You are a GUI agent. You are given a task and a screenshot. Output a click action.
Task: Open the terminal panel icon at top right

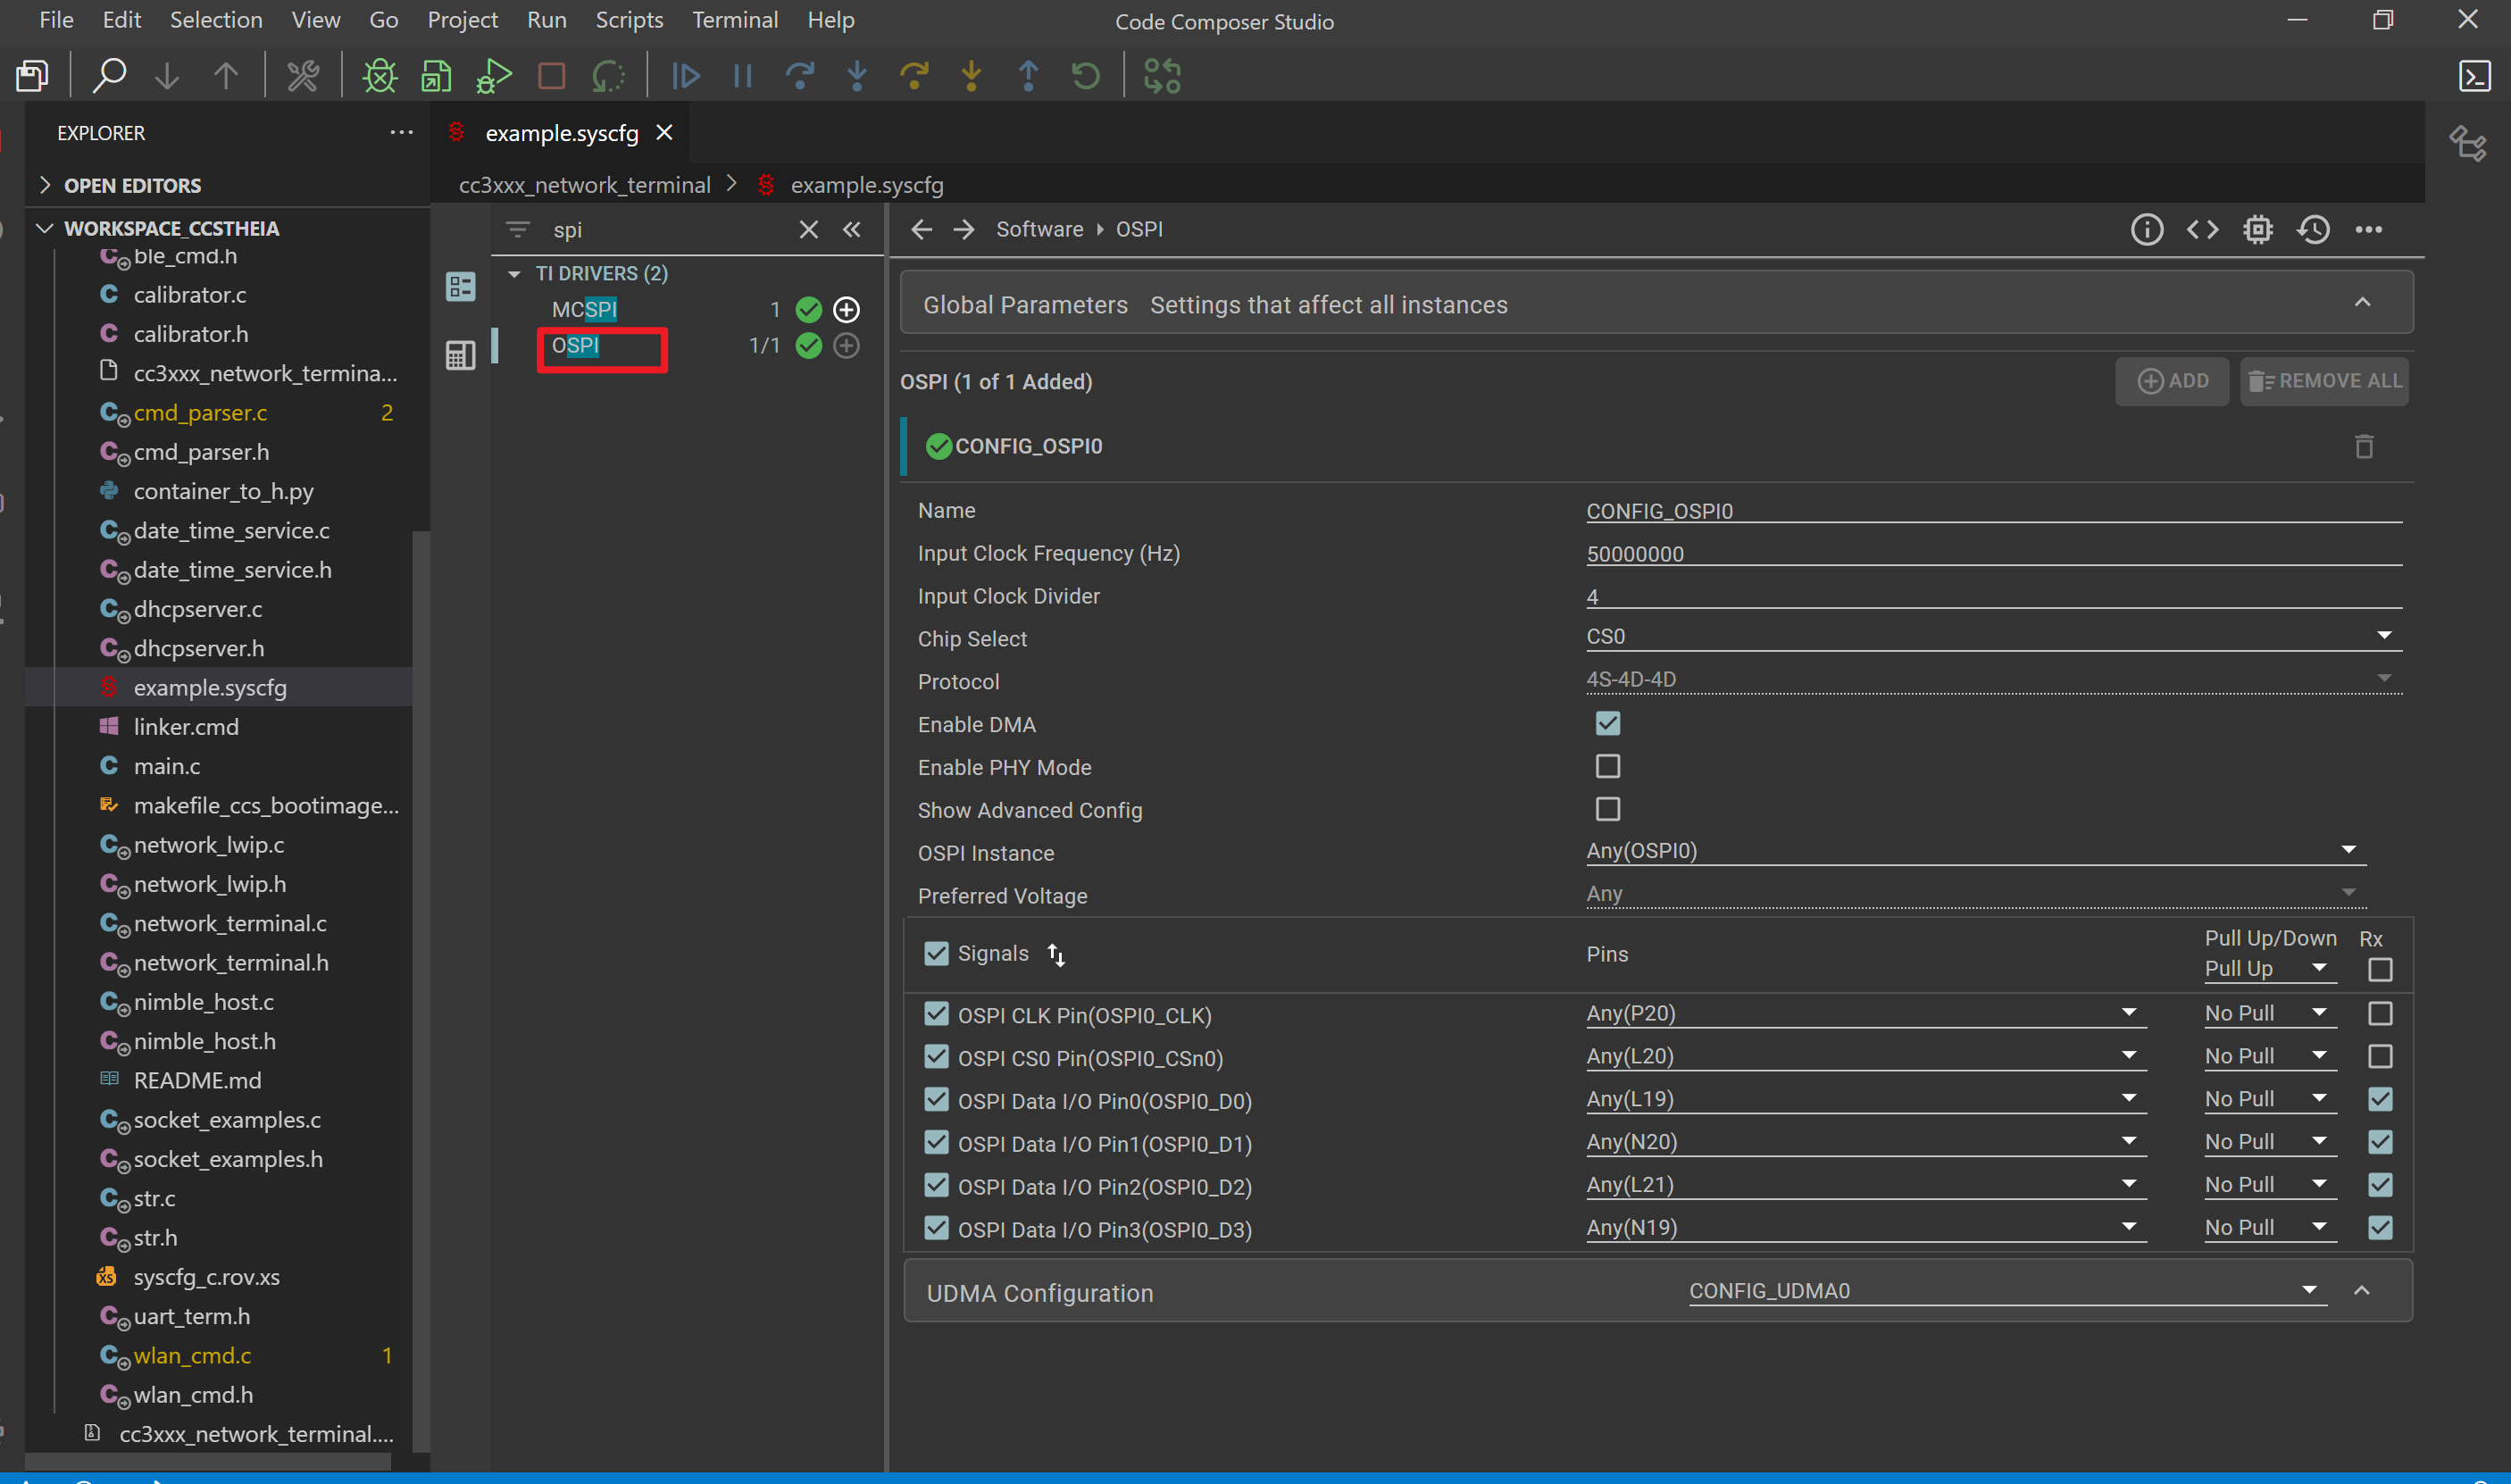[x=2474, y=76]
